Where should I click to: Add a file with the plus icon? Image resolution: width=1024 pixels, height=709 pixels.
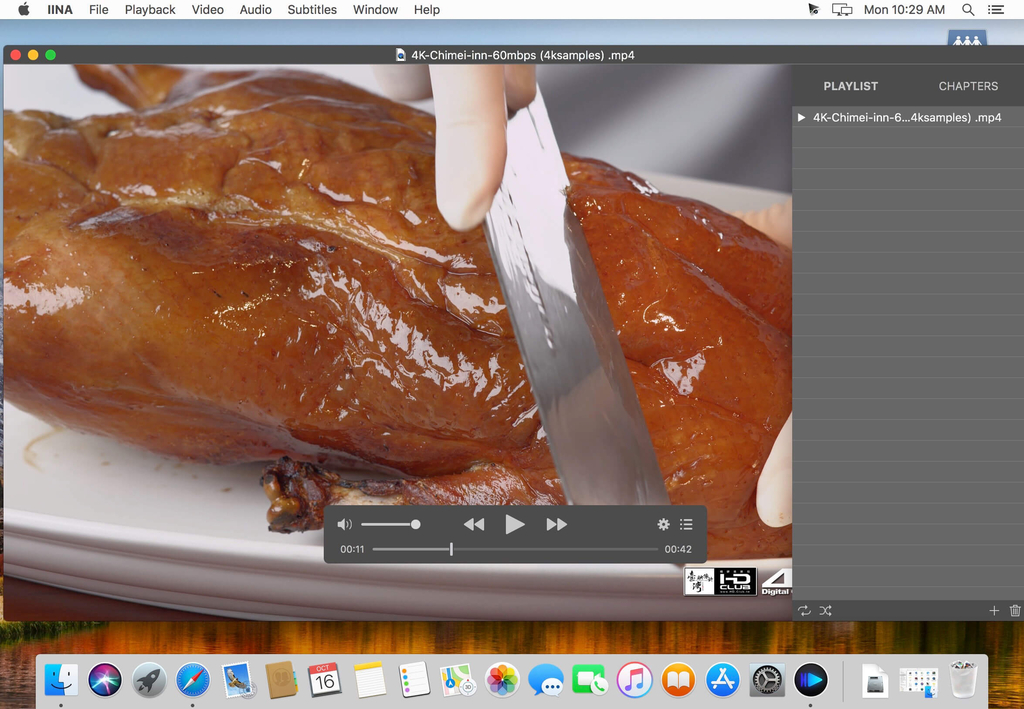(x=994, y=610)
